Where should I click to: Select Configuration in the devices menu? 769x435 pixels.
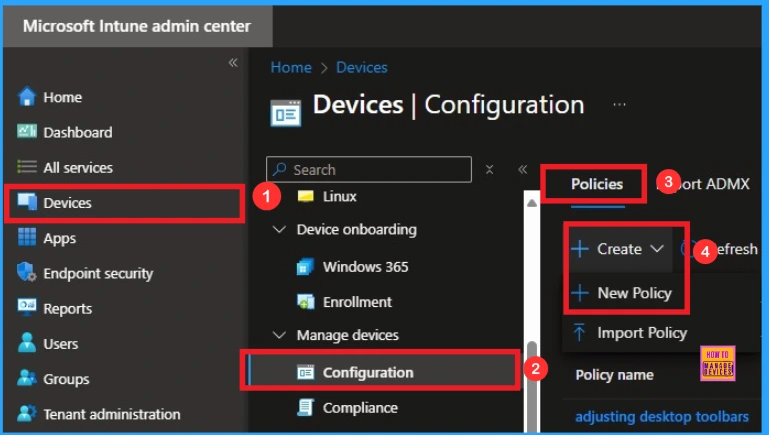point(368,373)
